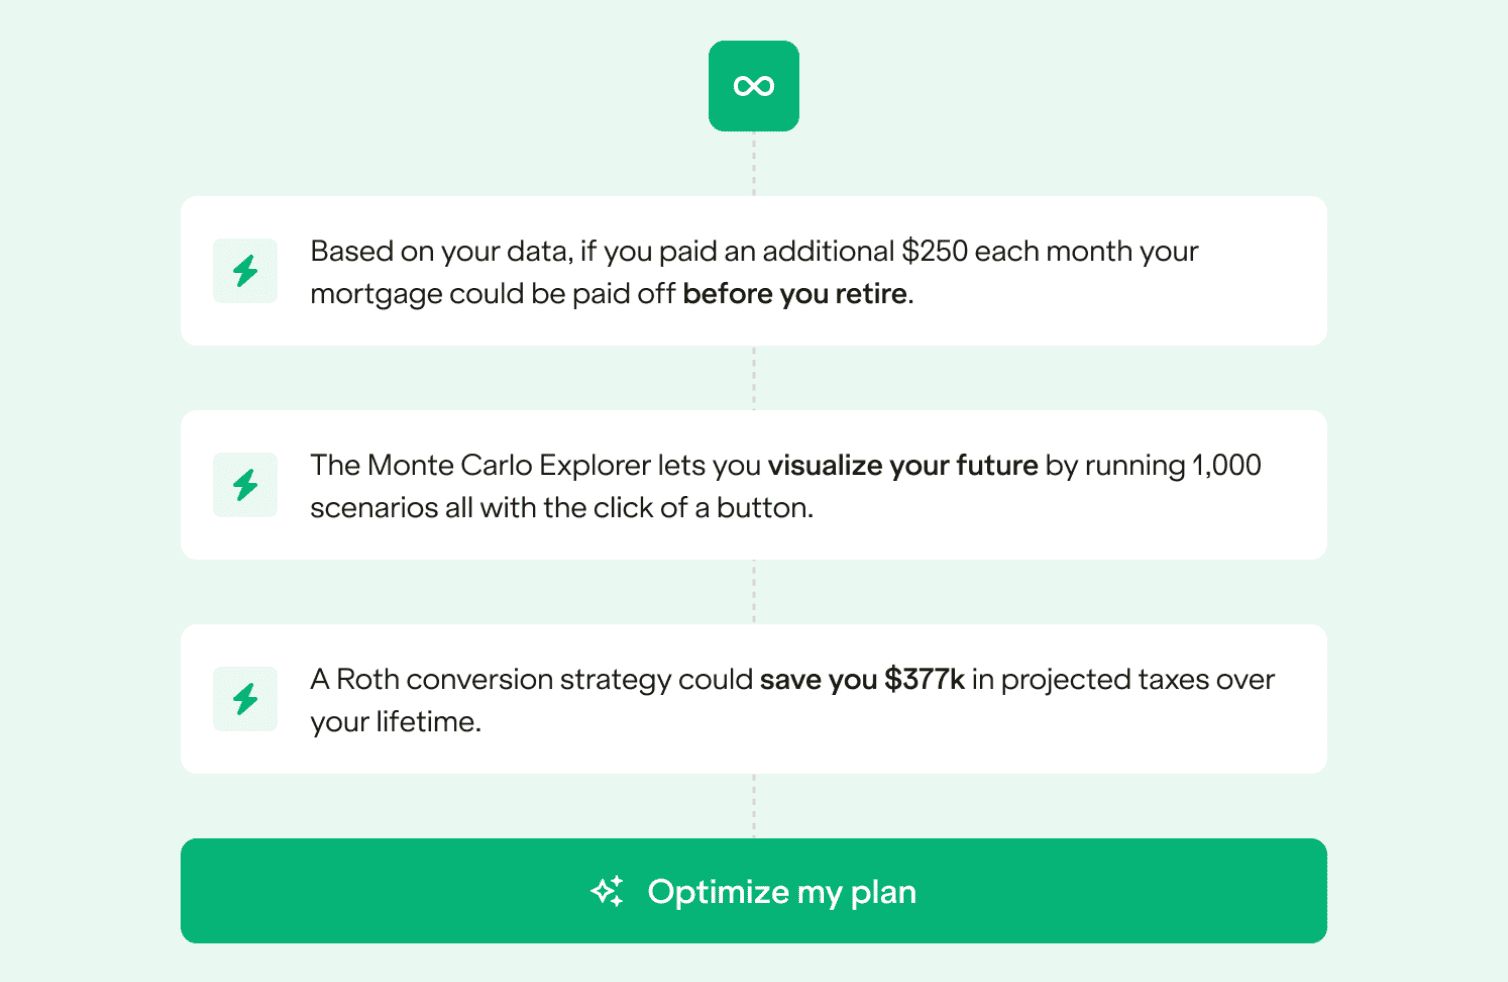Image resolution: width=1508 pixels, height=982 pixels.
Task: Select the lightning bolt icon on the mortgage insight
Action: pos(244,270)
